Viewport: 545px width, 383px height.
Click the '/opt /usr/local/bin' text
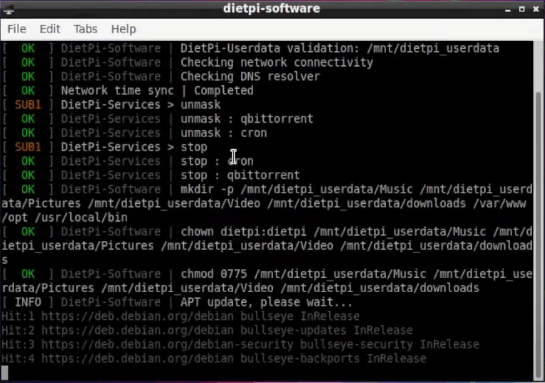click(x=65, y=218)
